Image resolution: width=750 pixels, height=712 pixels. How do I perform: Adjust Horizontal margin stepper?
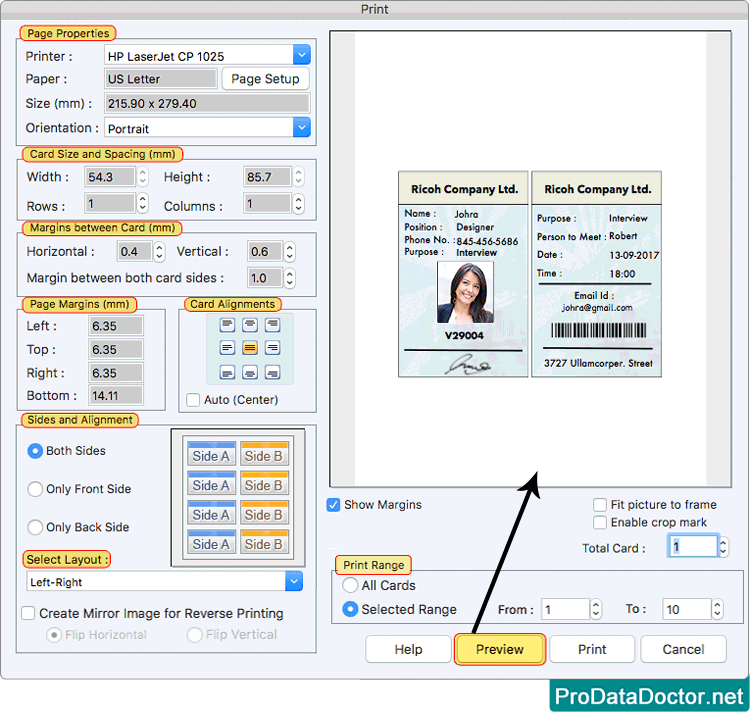pyautogui.click(x=159, y=252)
